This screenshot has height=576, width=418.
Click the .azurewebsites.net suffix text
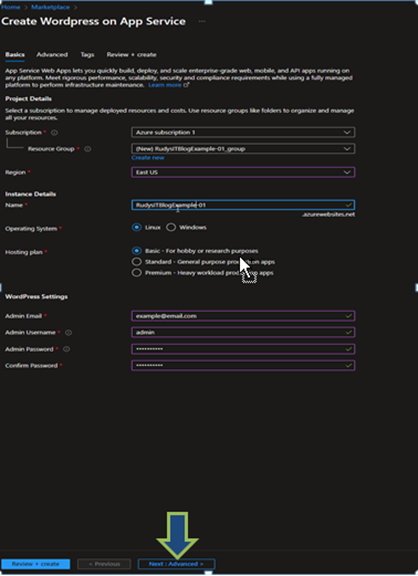pyautogui.click(x=328, y=214)
